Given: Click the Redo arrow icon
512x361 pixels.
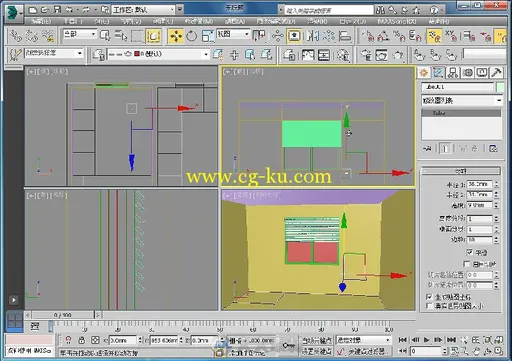Looking at the screenshot, I should point(86,10).
